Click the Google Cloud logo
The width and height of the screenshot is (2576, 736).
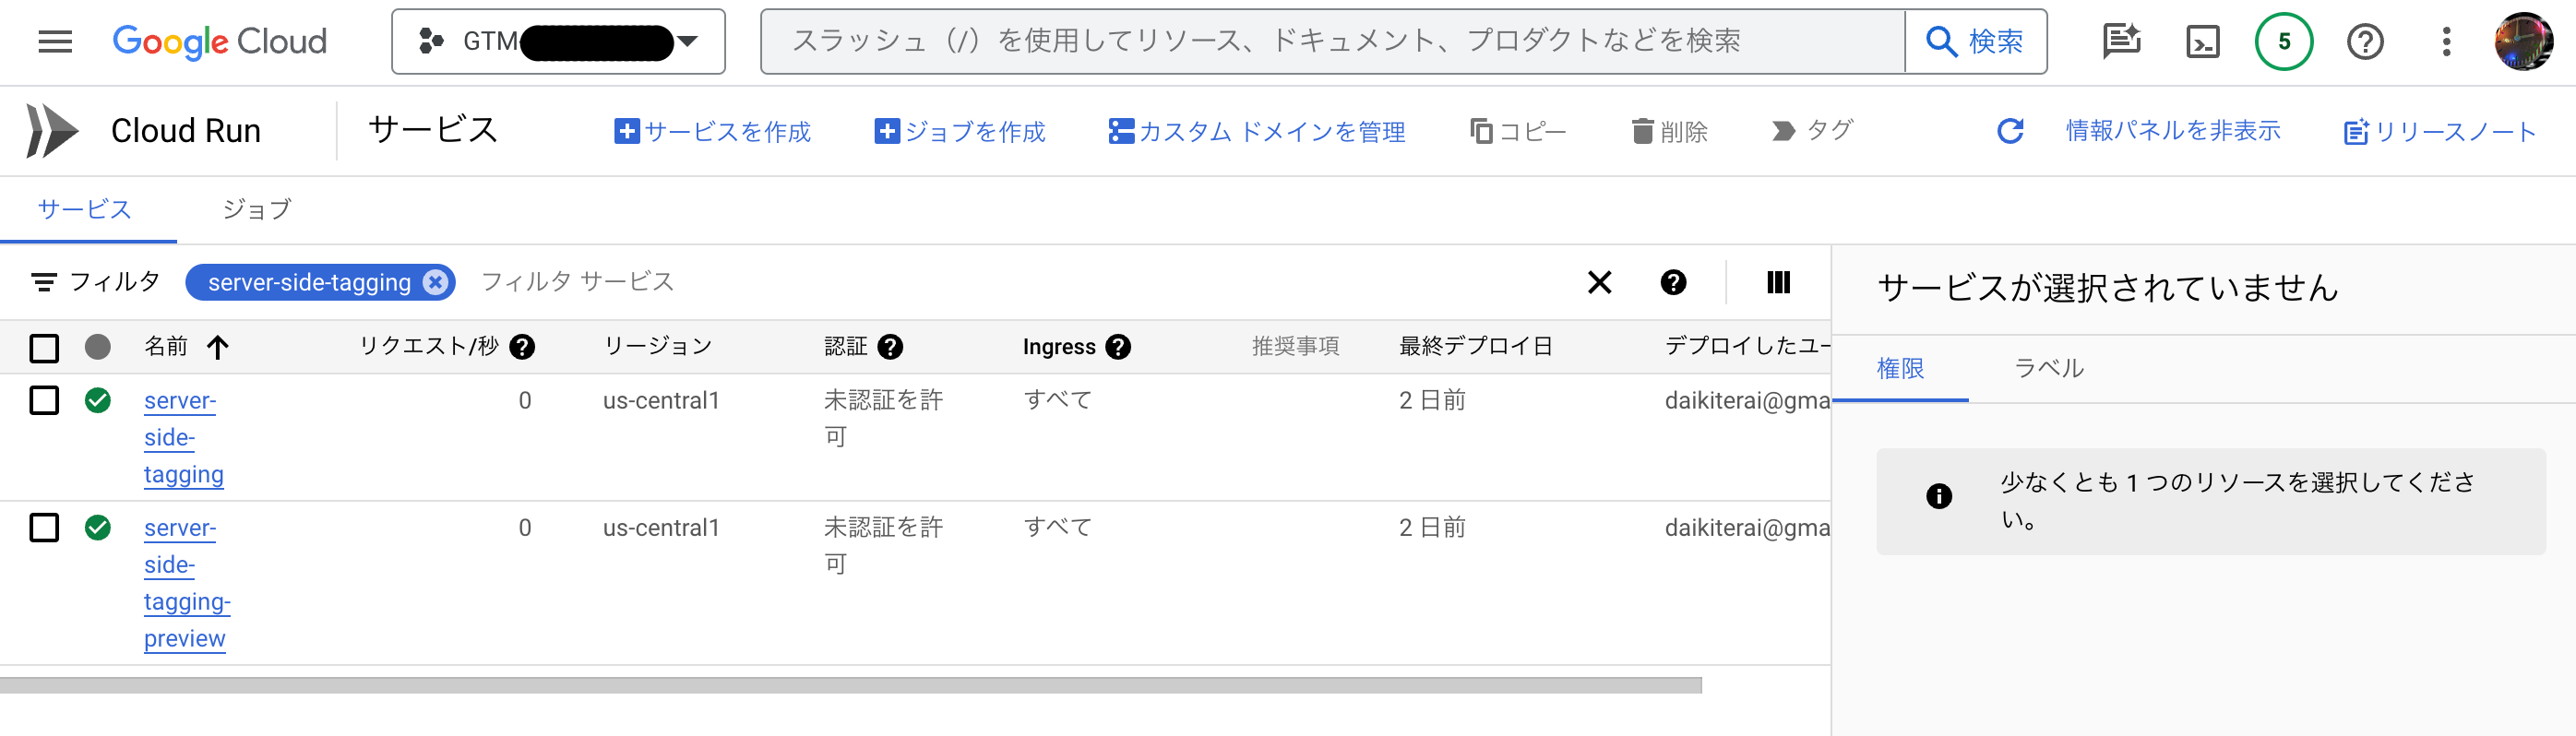[220, 42]
